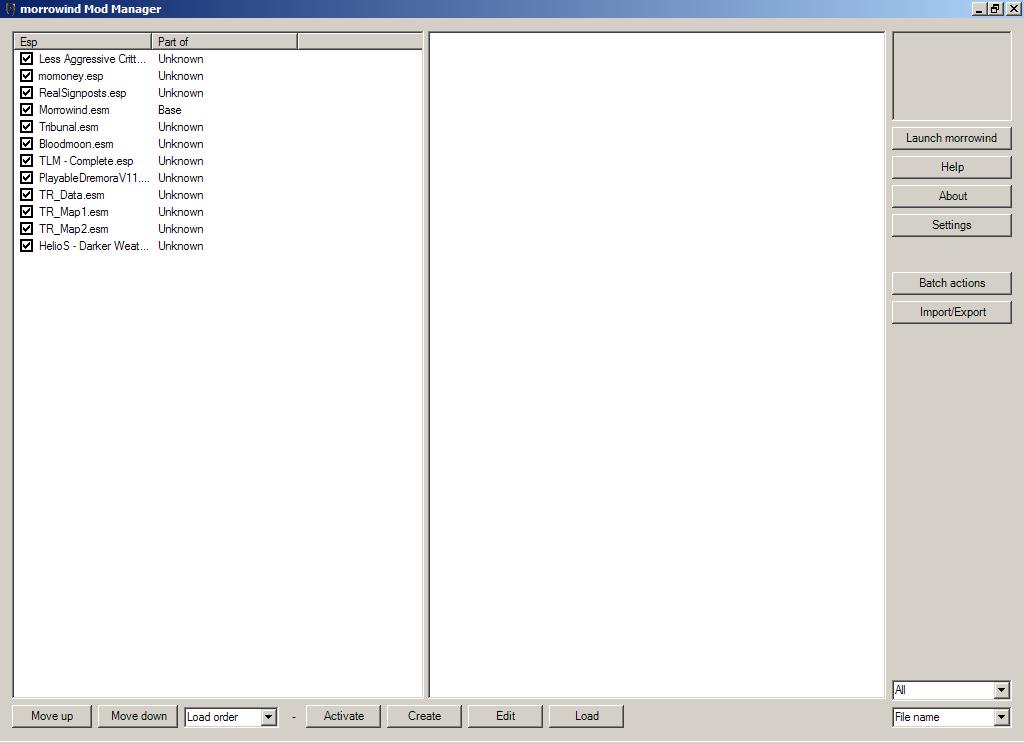Click the app icon in title bar

pos(10,9)
